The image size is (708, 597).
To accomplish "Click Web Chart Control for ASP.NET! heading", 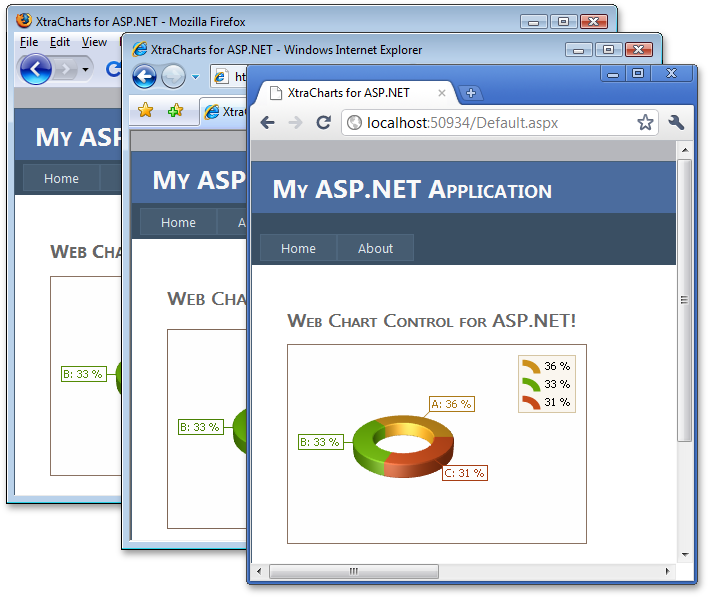I will pos(431,321).
